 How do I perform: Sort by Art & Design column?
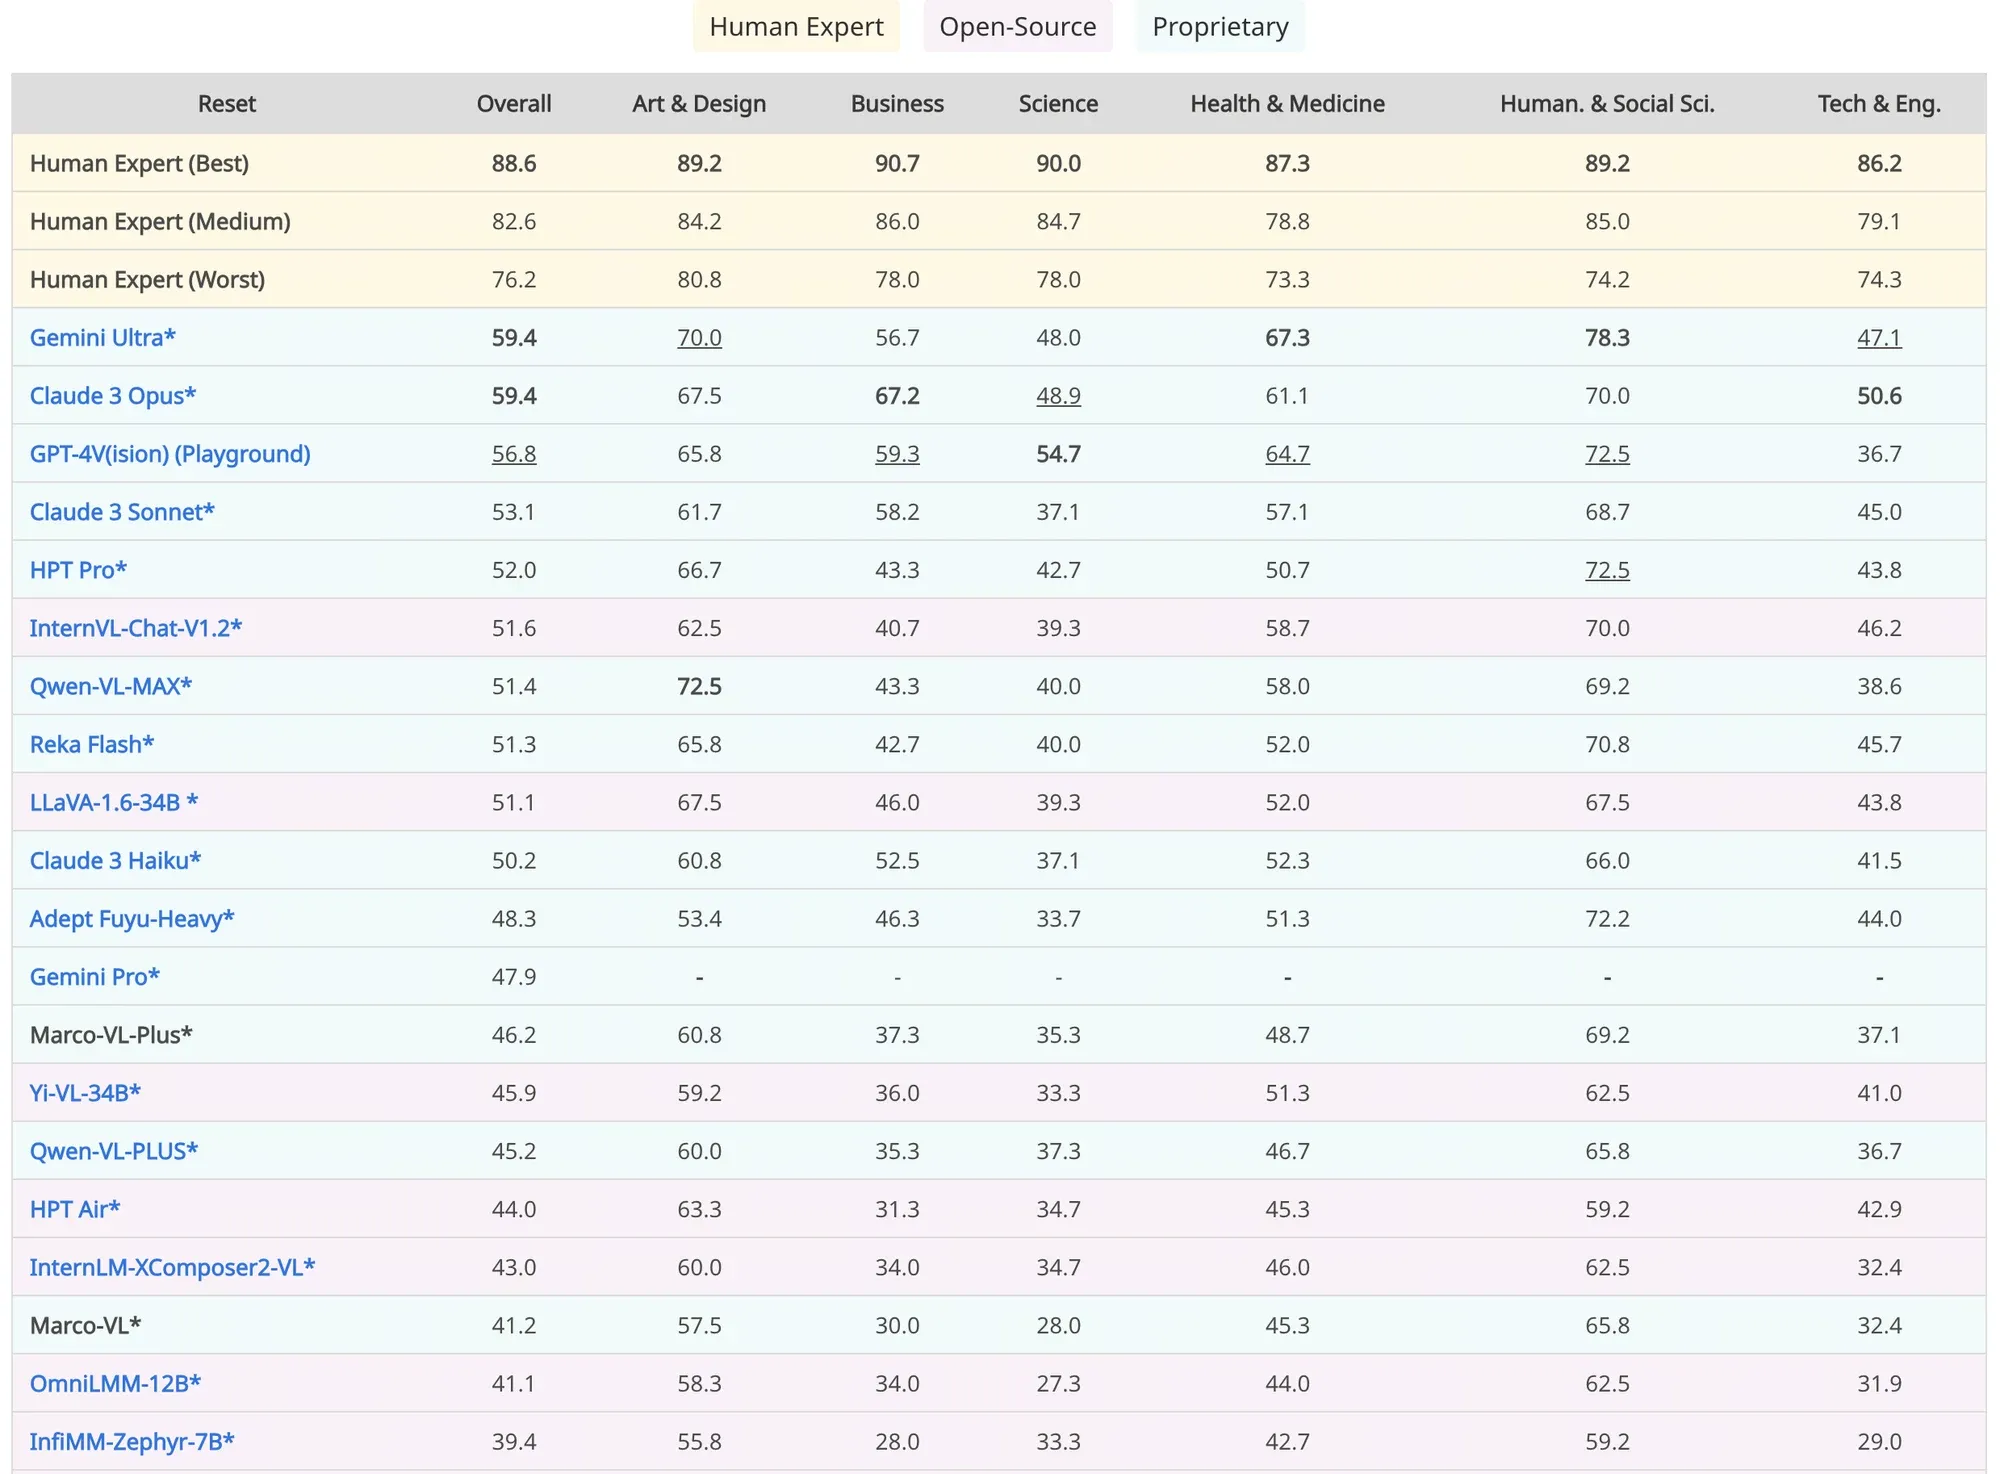click(x=698, y=104)
